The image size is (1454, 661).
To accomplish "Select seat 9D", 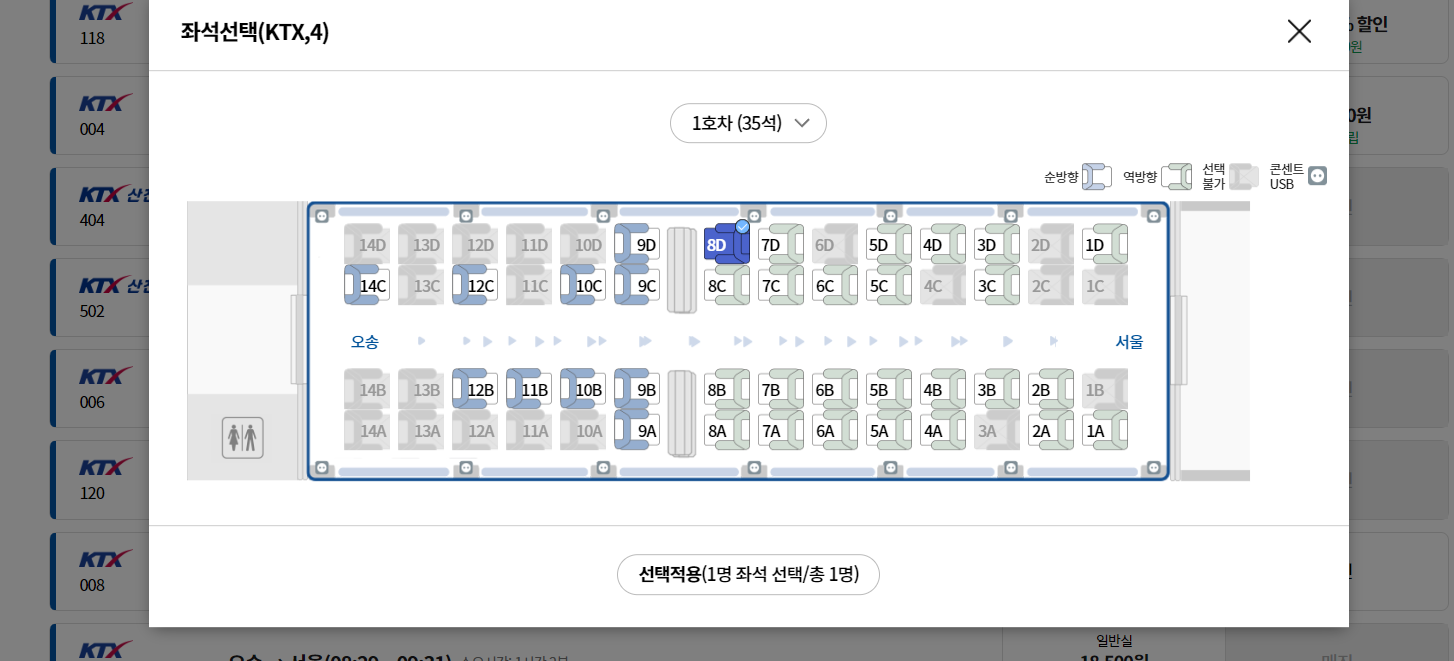I will (637, 245).
